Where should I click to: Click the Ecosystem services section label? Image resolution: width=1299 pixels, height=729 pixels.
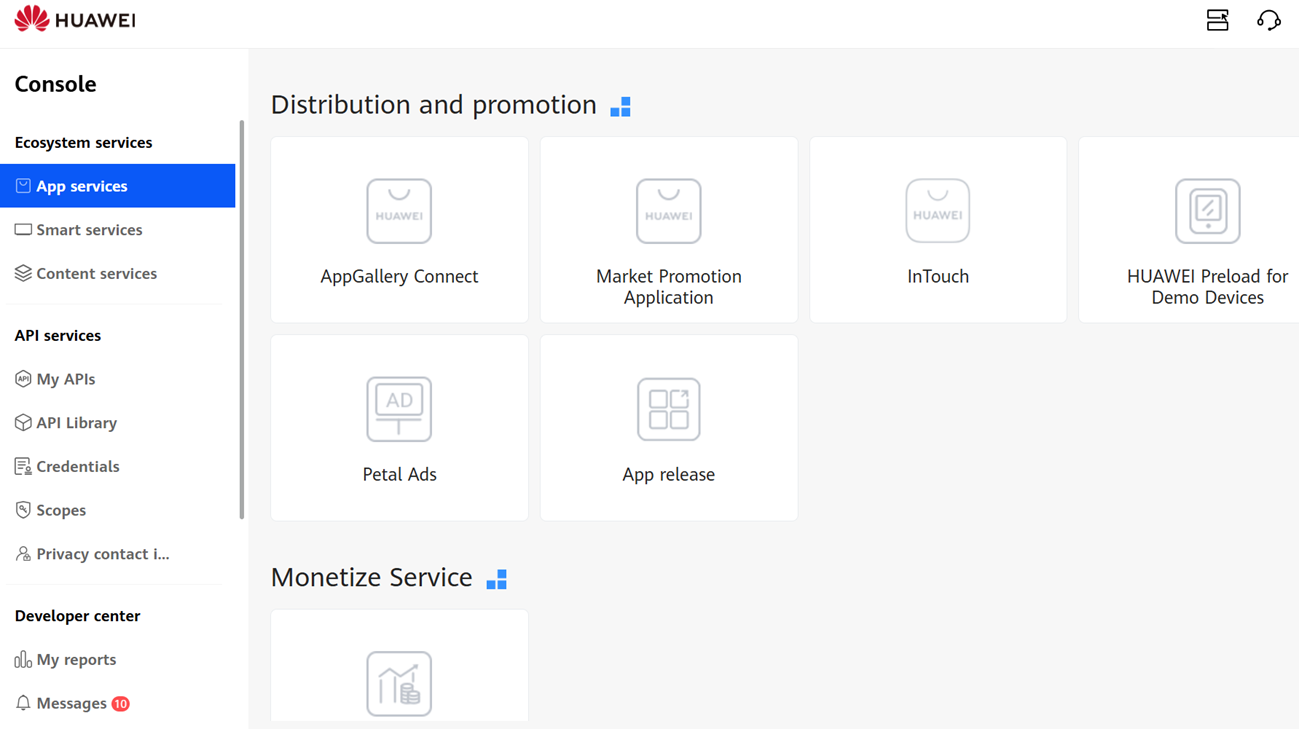[83, 143]
